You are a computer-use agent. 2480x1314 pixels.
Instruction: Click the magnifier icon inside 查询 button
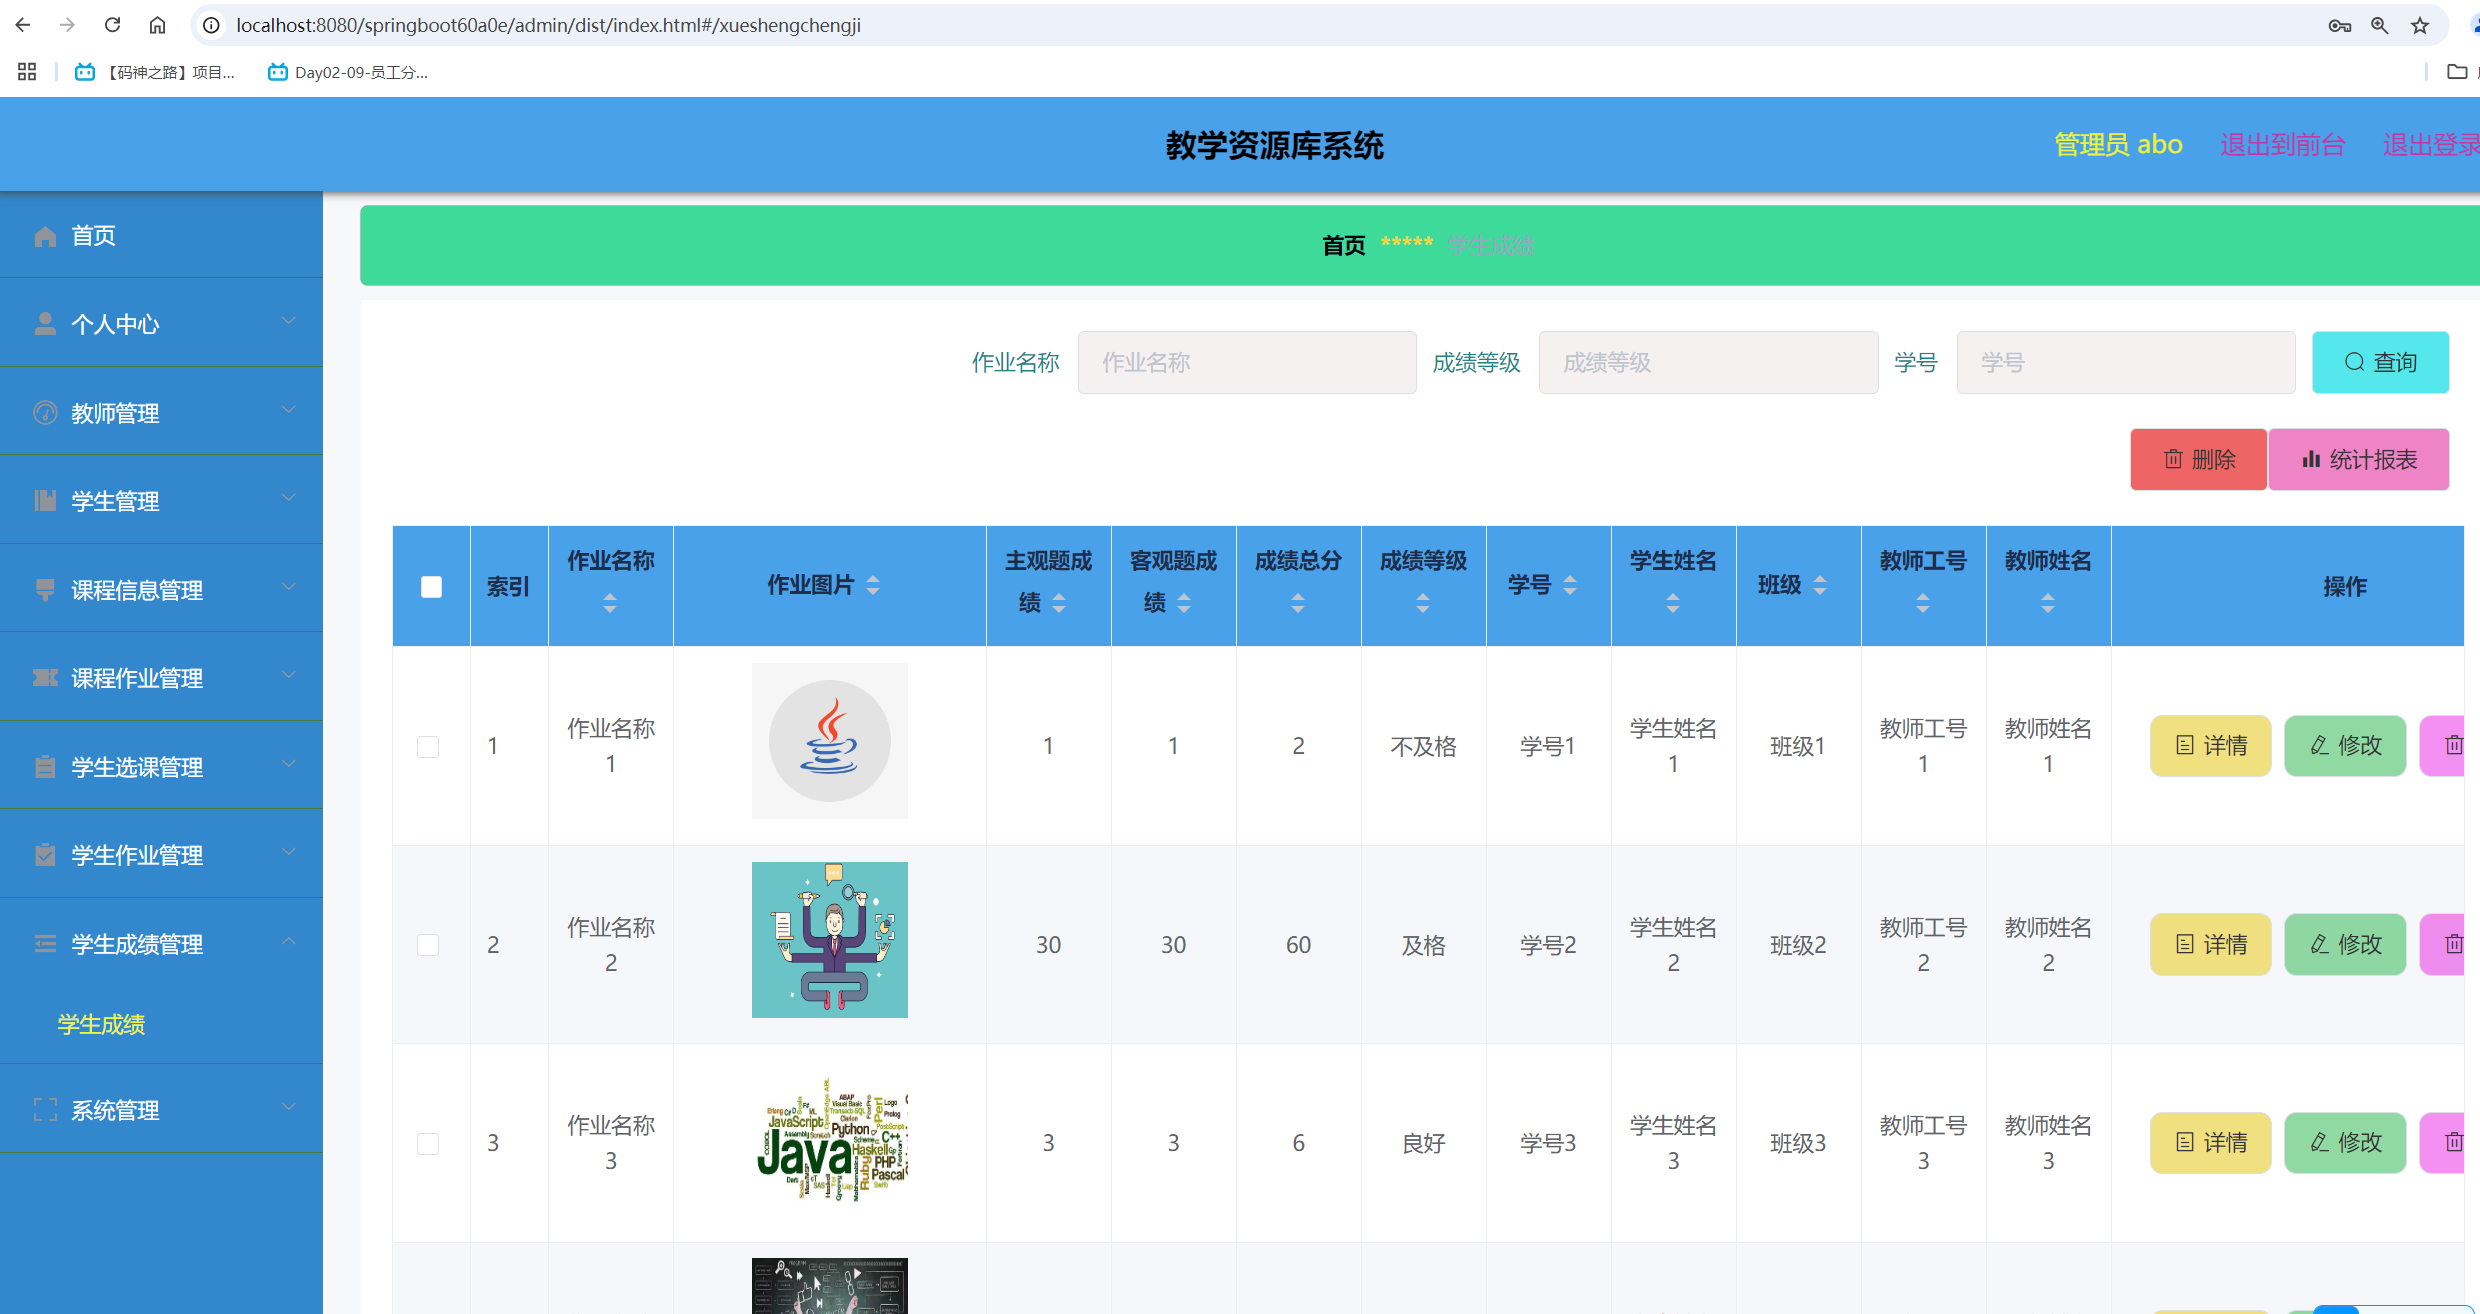tap(2353, 362)
